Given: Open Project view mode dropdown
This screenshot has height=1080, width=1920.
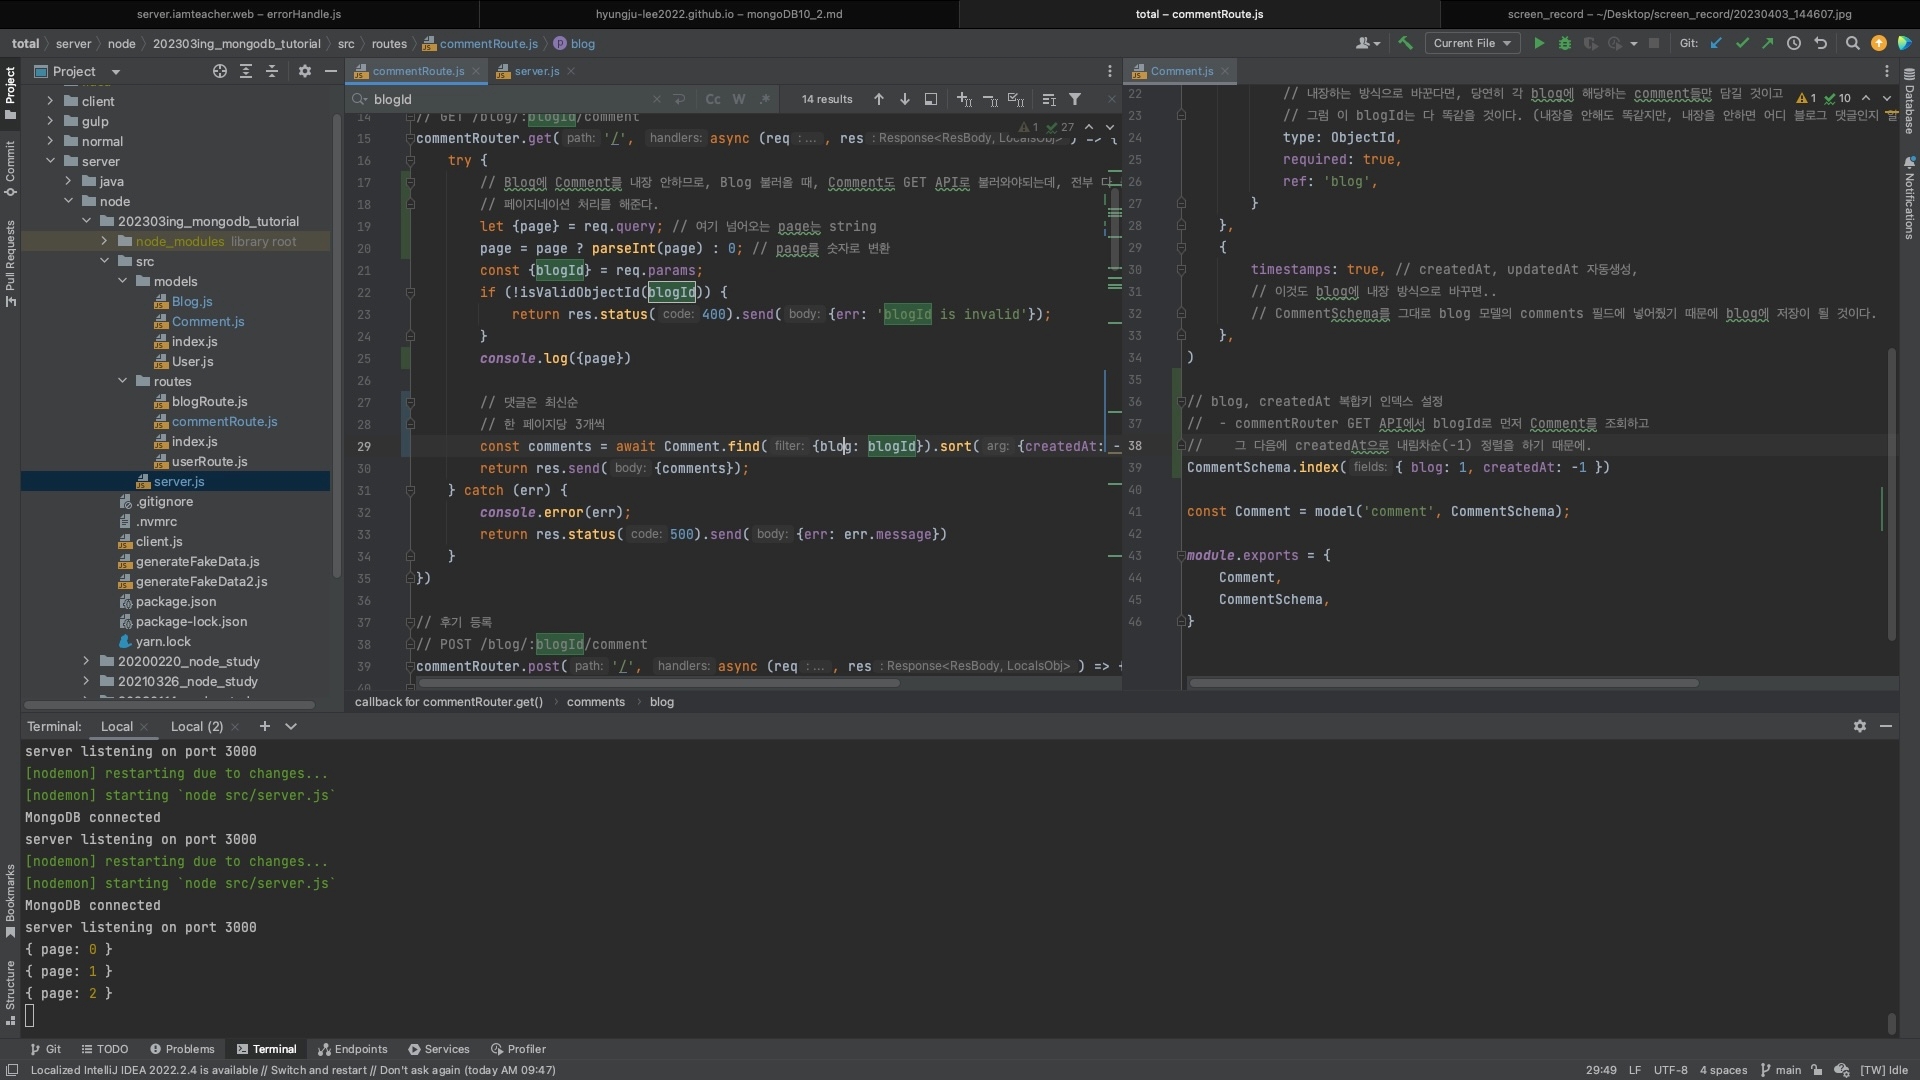Looking at the screenshot, I should [x=116, y=72].
